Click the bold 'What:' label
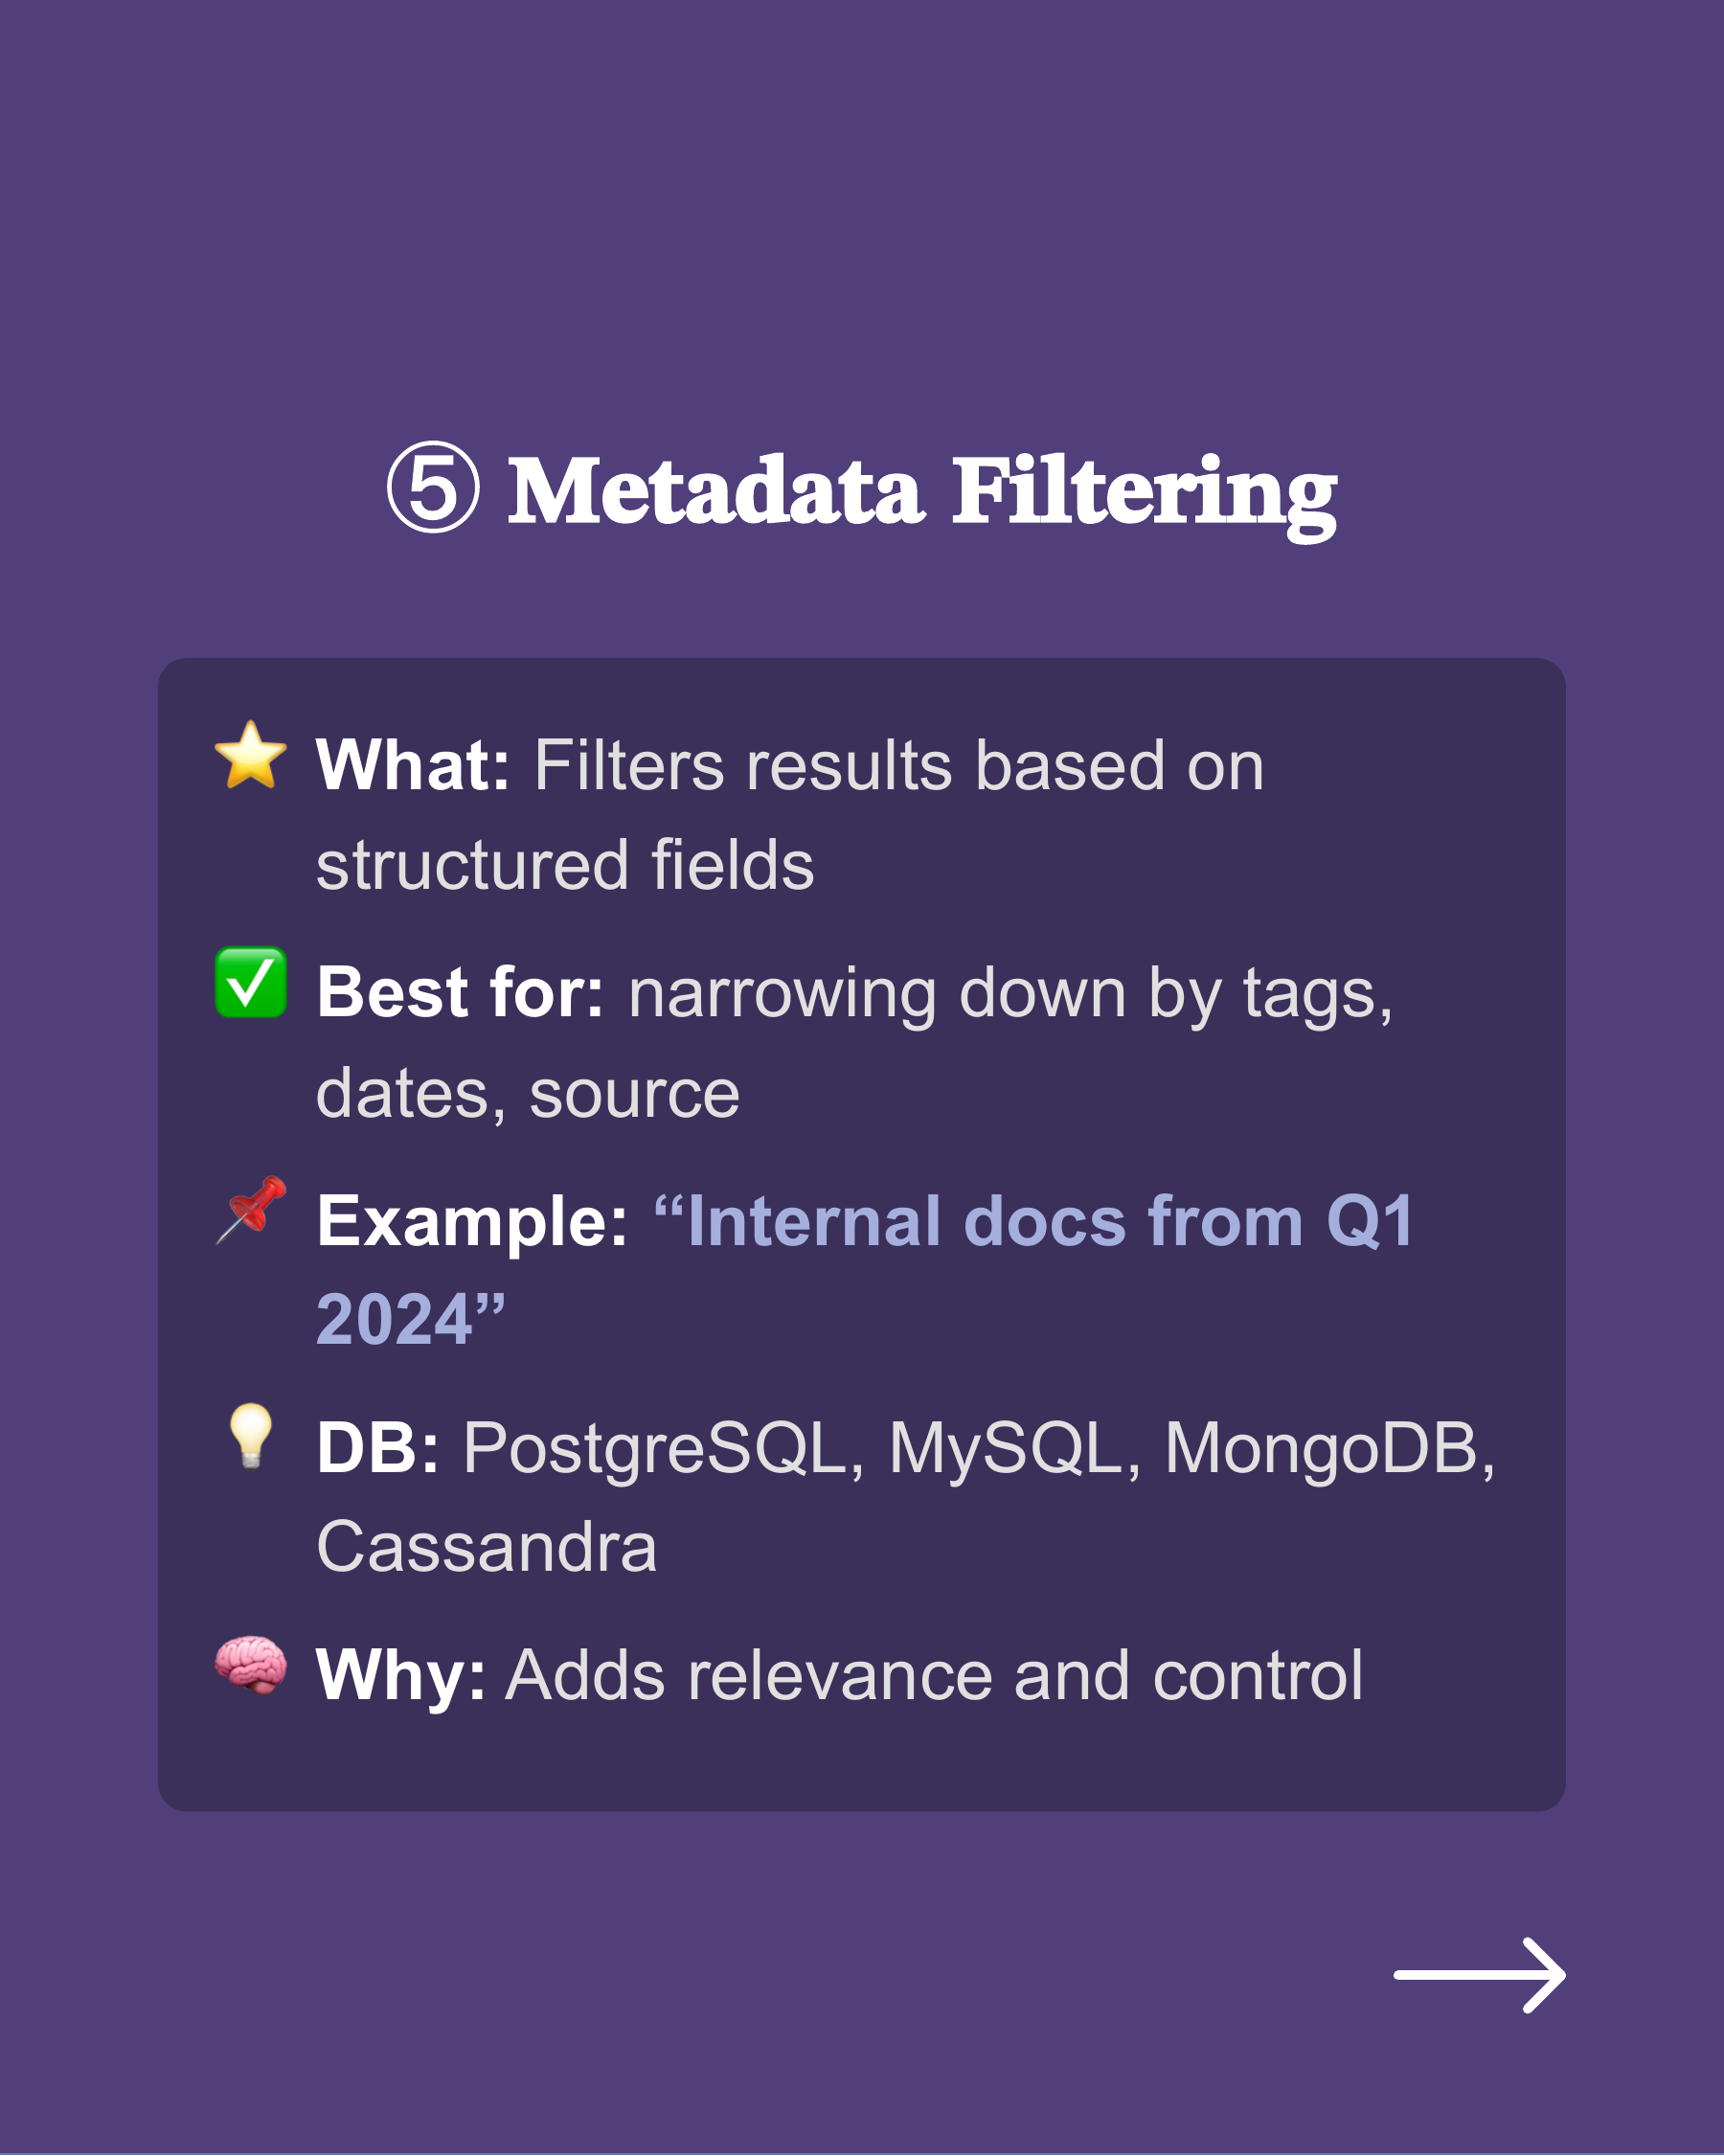Viewport: 1724px width, 2156px height. coord(413,766)
